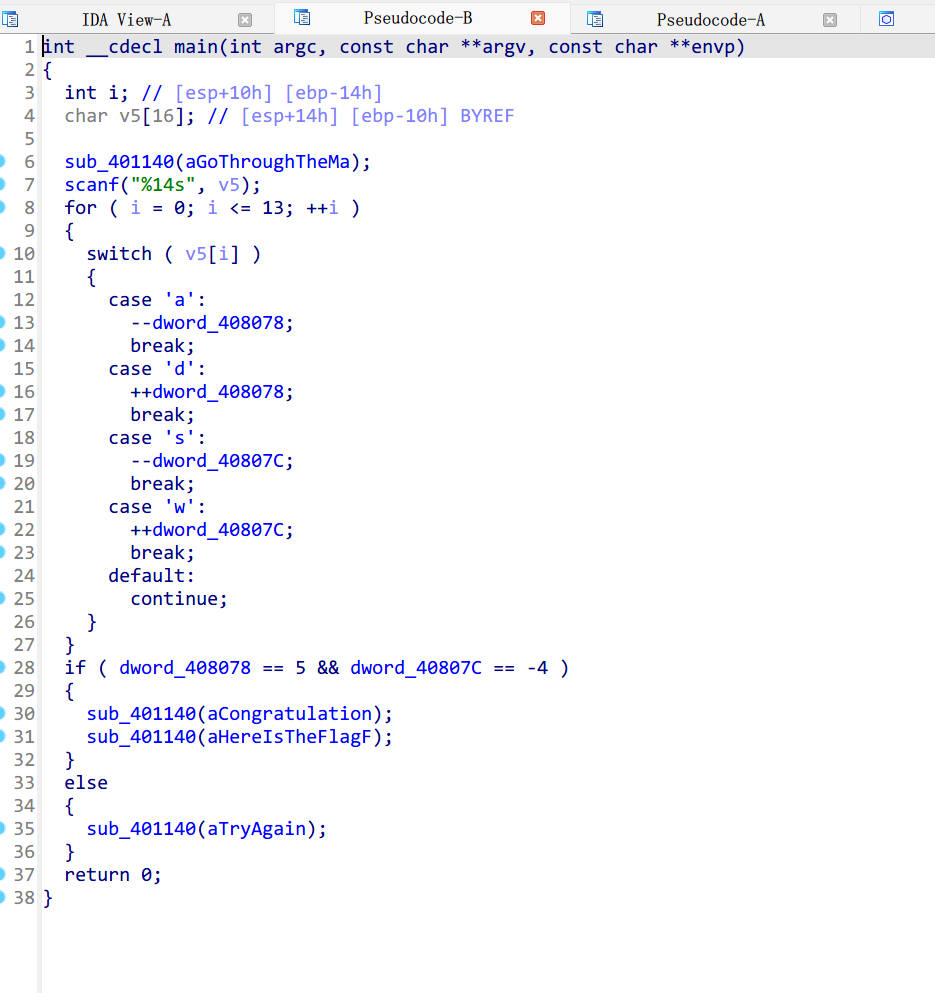Click the default label on line 24
Screen dimensions: 935x993
coord(151,576)
